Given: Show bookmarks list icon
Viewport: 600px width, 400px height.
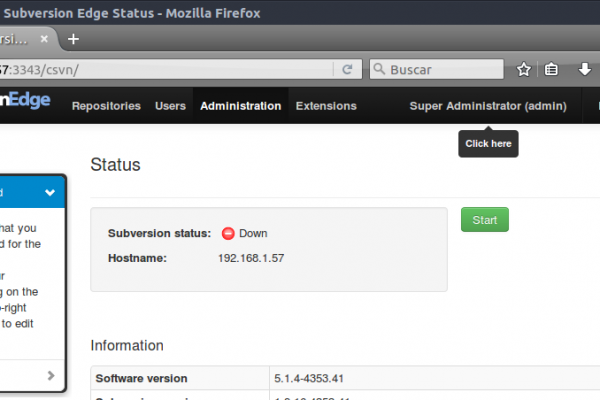Looking at the screenshot, I should click(x=551, y=70).
